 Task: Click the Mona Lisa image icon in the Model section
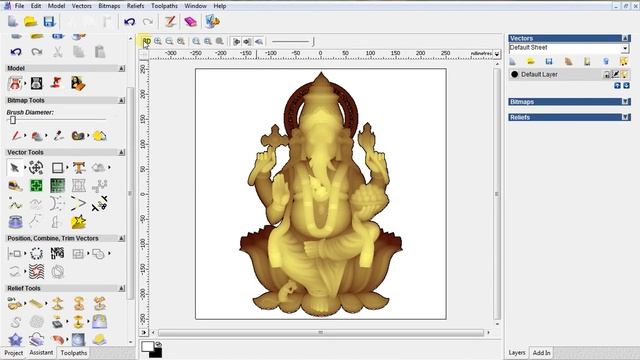click(x=78, y=83)
